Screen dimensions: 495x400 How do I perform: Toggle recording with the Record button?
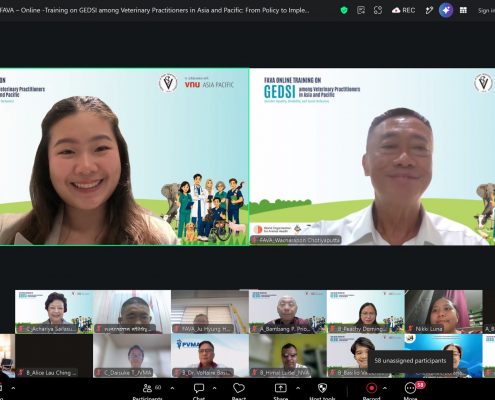coord(371,388)
